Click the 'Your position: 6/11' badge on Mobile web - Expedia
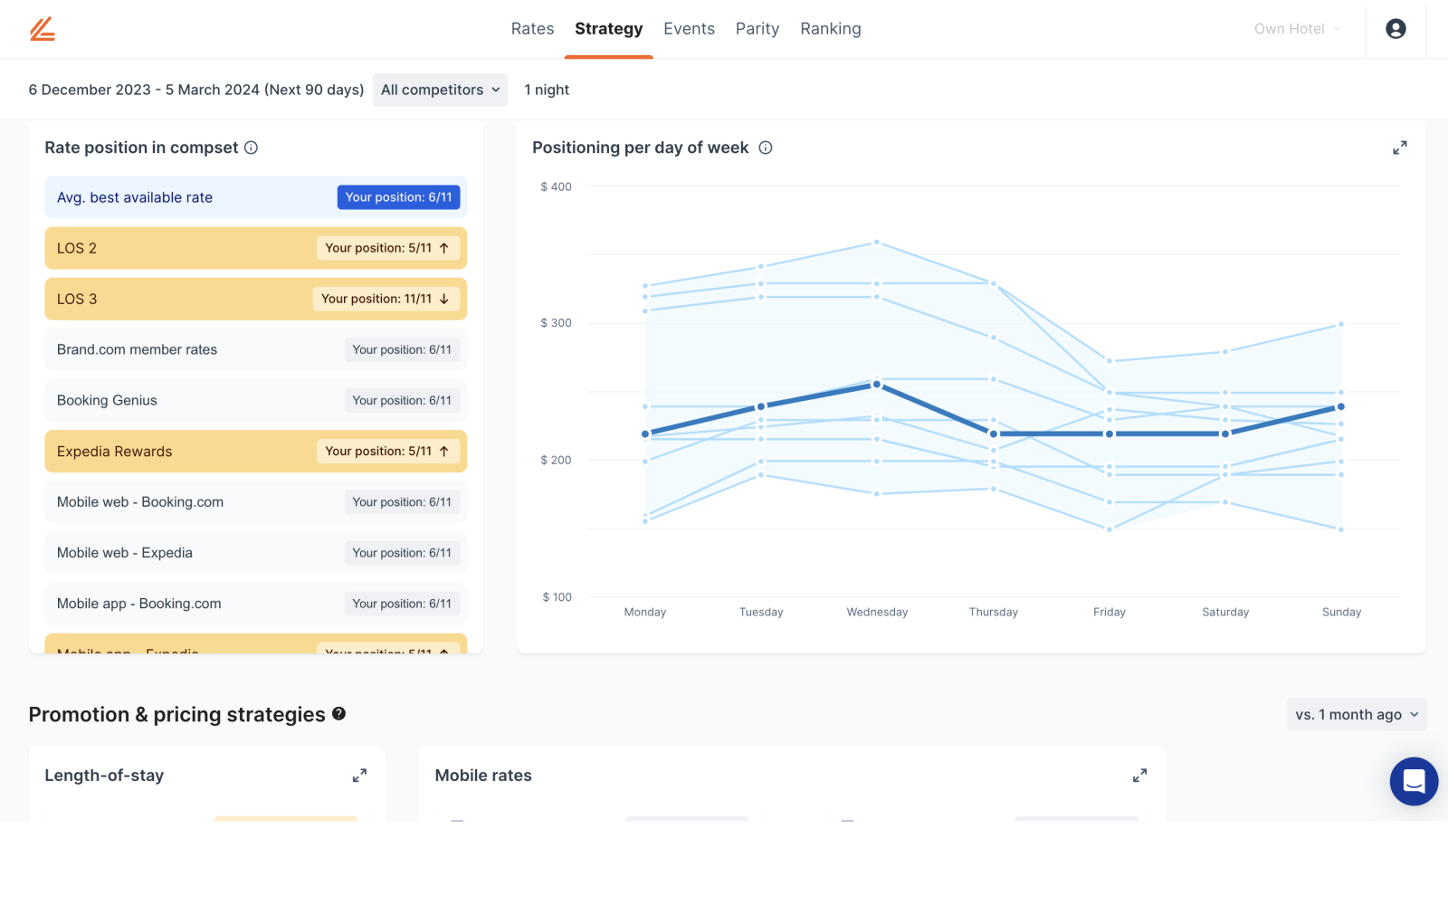The width and height of the screenshot is (1448, 905). tap(402, 553)
